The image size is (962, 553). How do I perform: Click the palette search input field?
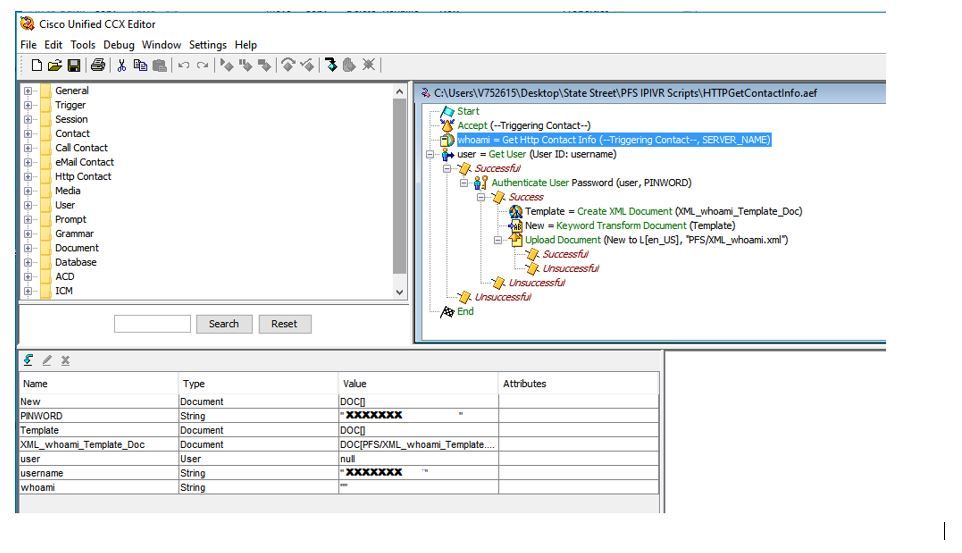152,324
